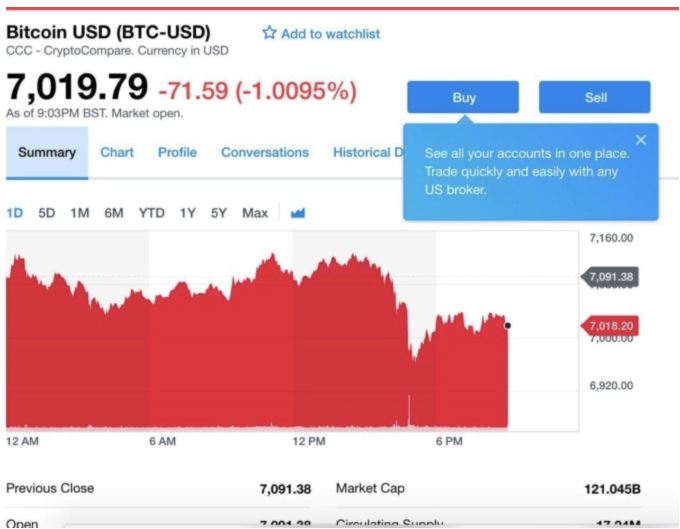Open the chart type icon
680x529 pixels.
(298, 213)
